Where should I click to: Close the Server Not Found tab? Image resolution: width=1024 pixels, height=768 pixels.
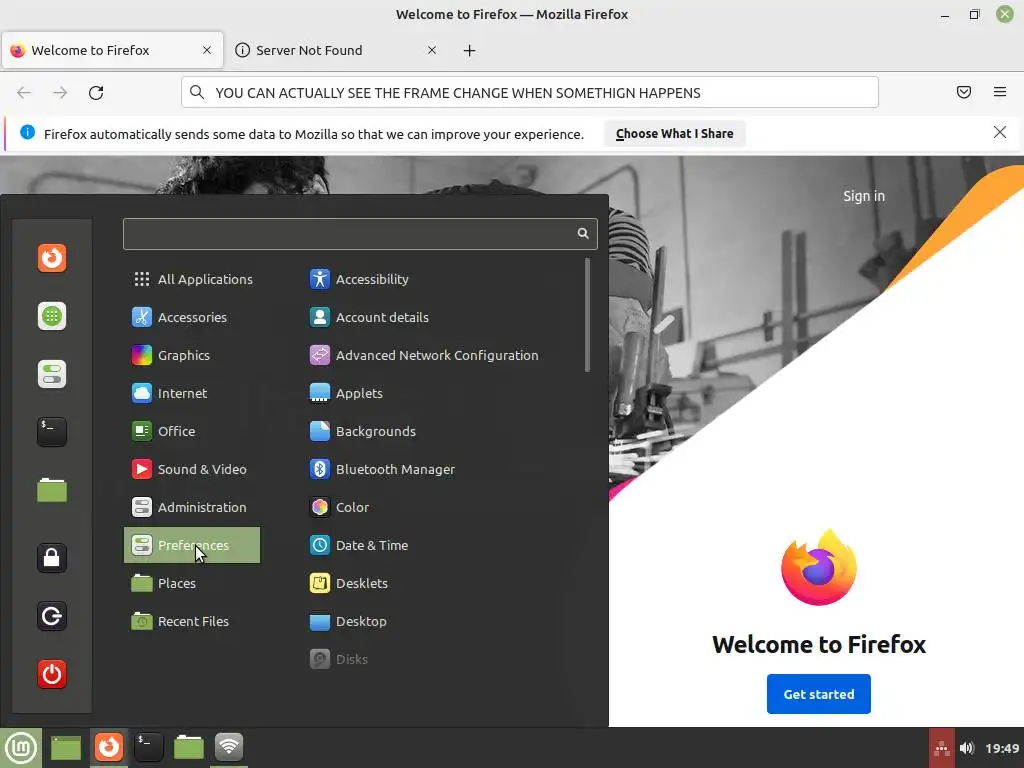(x=432, y=50)
